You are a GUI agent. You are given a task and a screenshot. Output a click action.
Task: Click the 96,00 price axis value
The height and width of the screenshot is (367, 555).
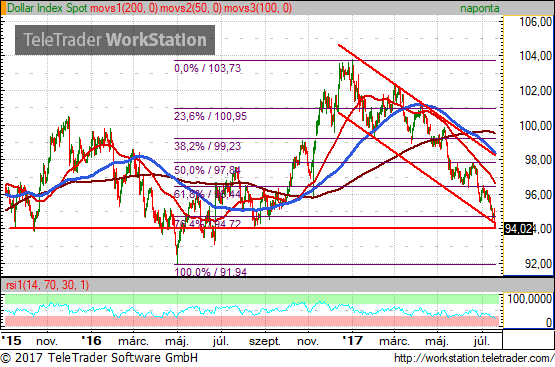click(x=538, y=195)
